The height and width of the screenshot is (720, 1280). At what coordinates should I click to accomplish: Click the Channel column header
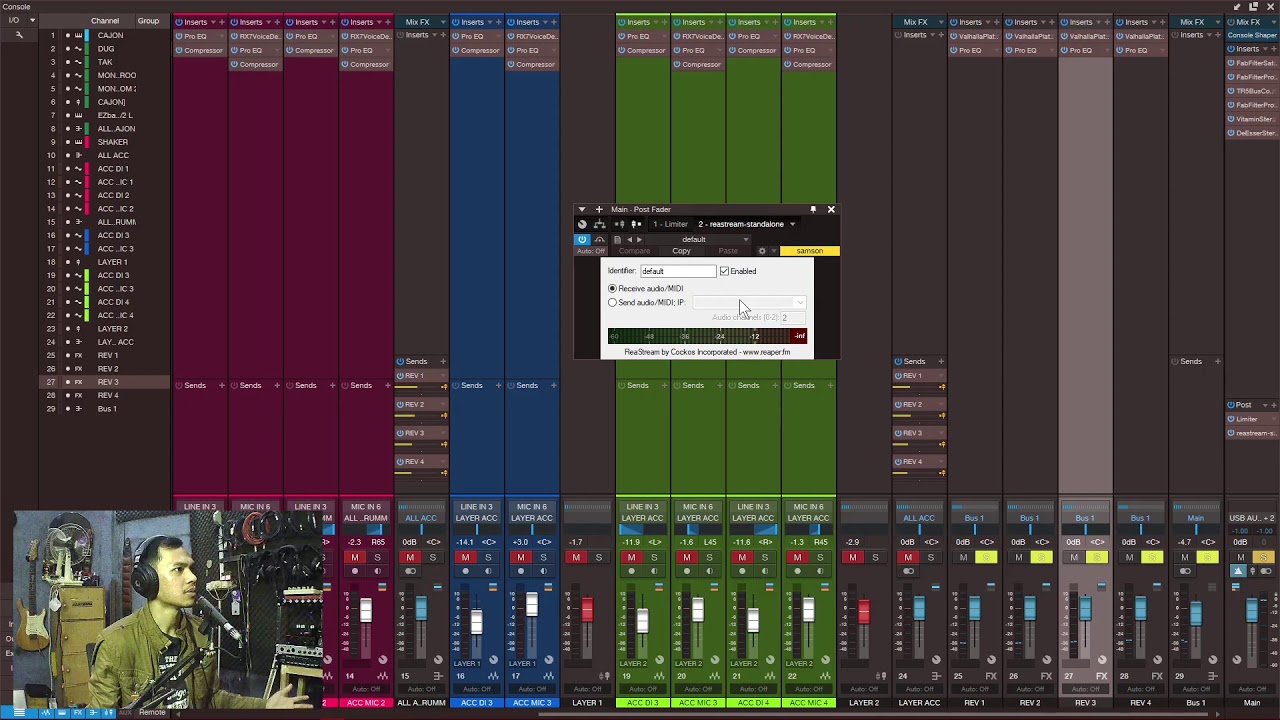pos(105,21)
